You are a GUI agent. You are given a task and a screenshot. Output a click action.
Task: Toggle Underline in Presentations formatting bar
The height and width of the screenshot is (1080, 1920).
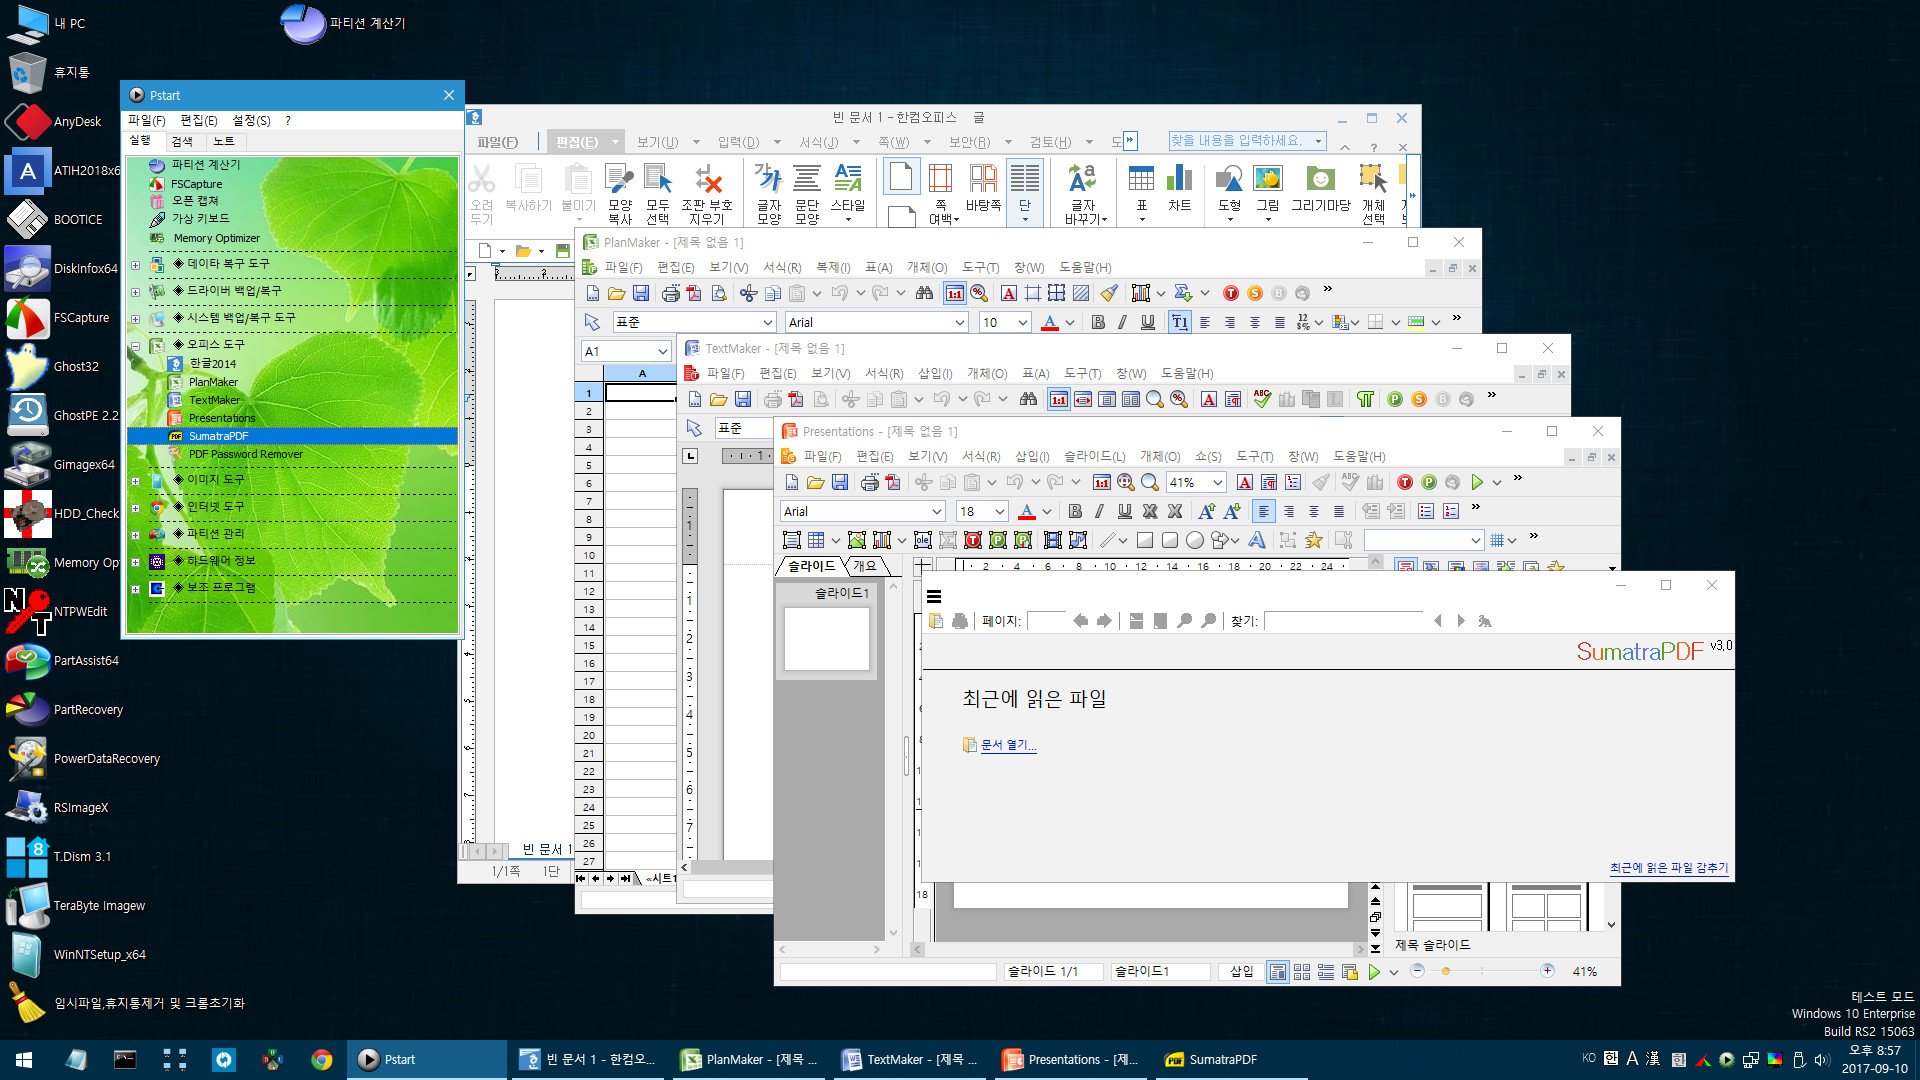click(1125, 511)
